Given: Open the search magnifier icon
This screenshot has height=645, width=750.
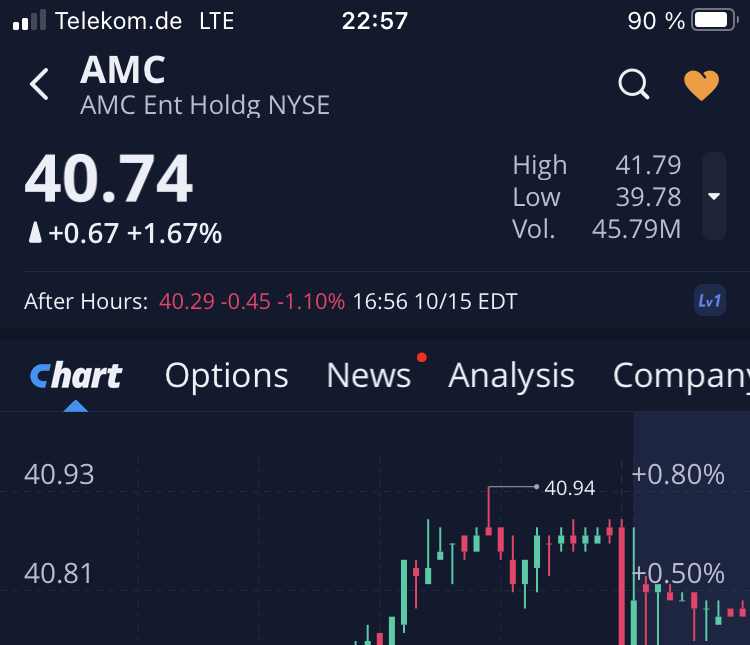Looking at the screenshot, I should pyautogui.click(x=634, y=85).
